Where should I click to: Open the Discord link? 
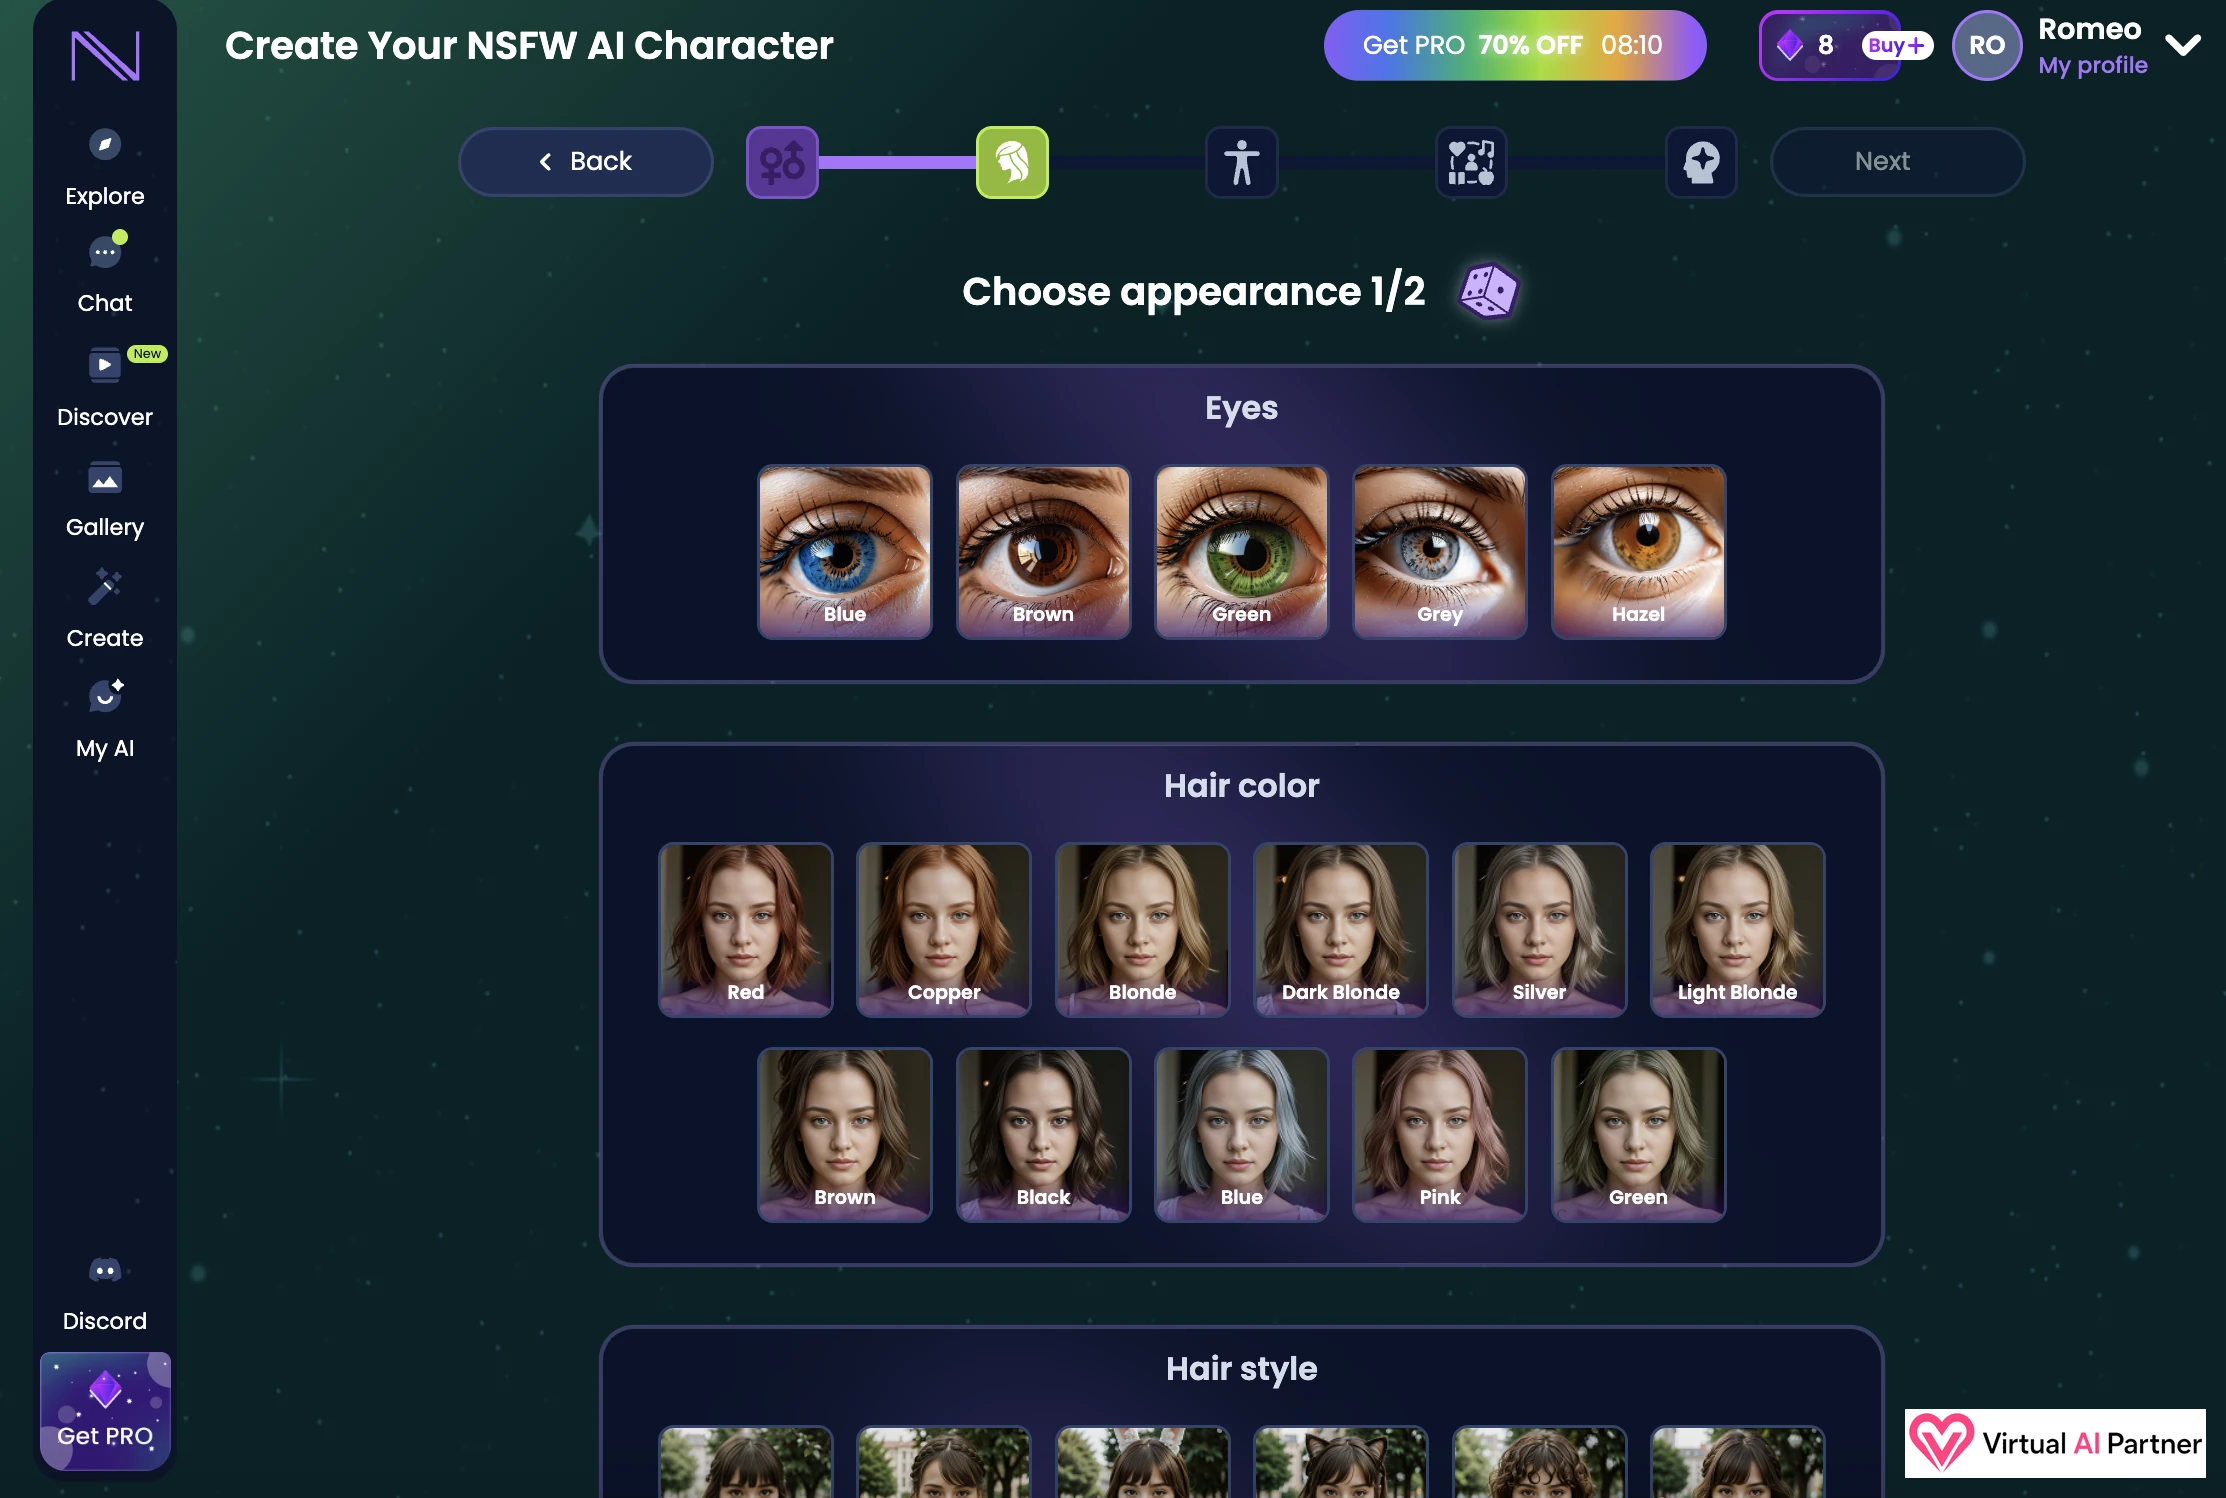[105, 1296]
